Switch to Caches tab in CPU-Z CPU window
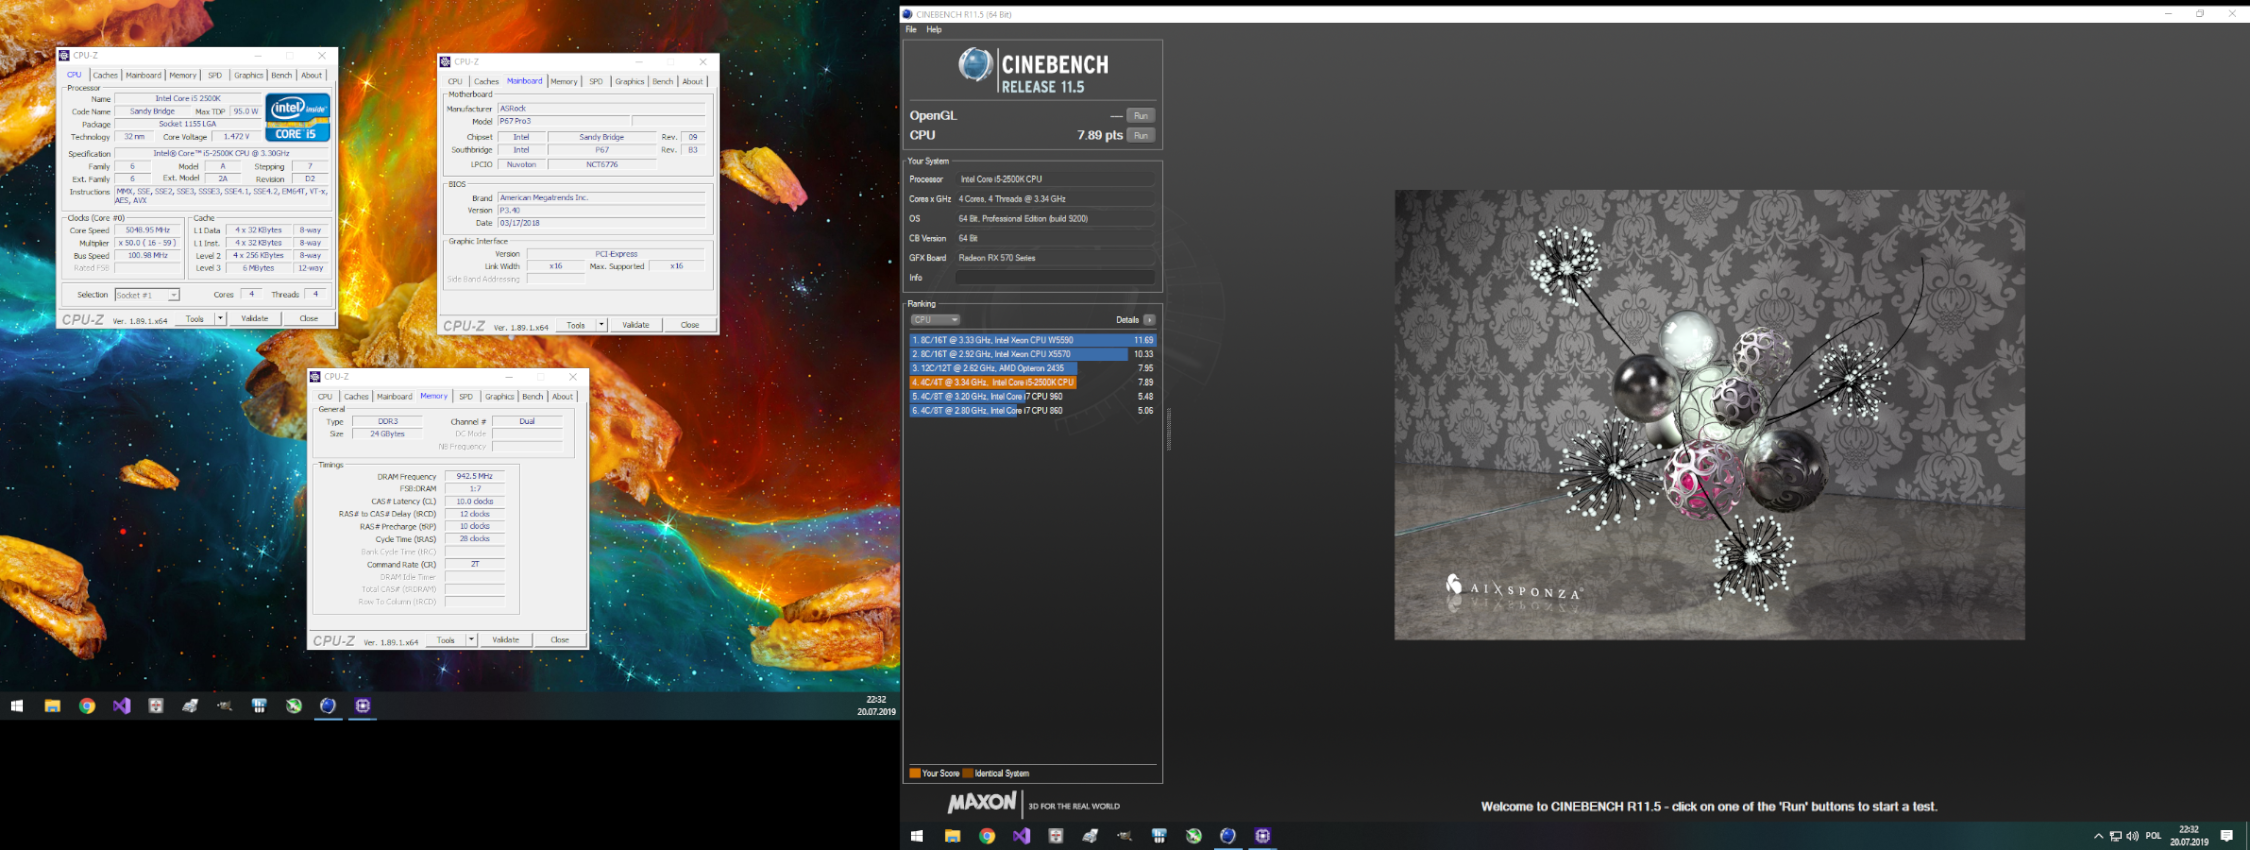Viewport: 2250px width, 850px height. 105,75
